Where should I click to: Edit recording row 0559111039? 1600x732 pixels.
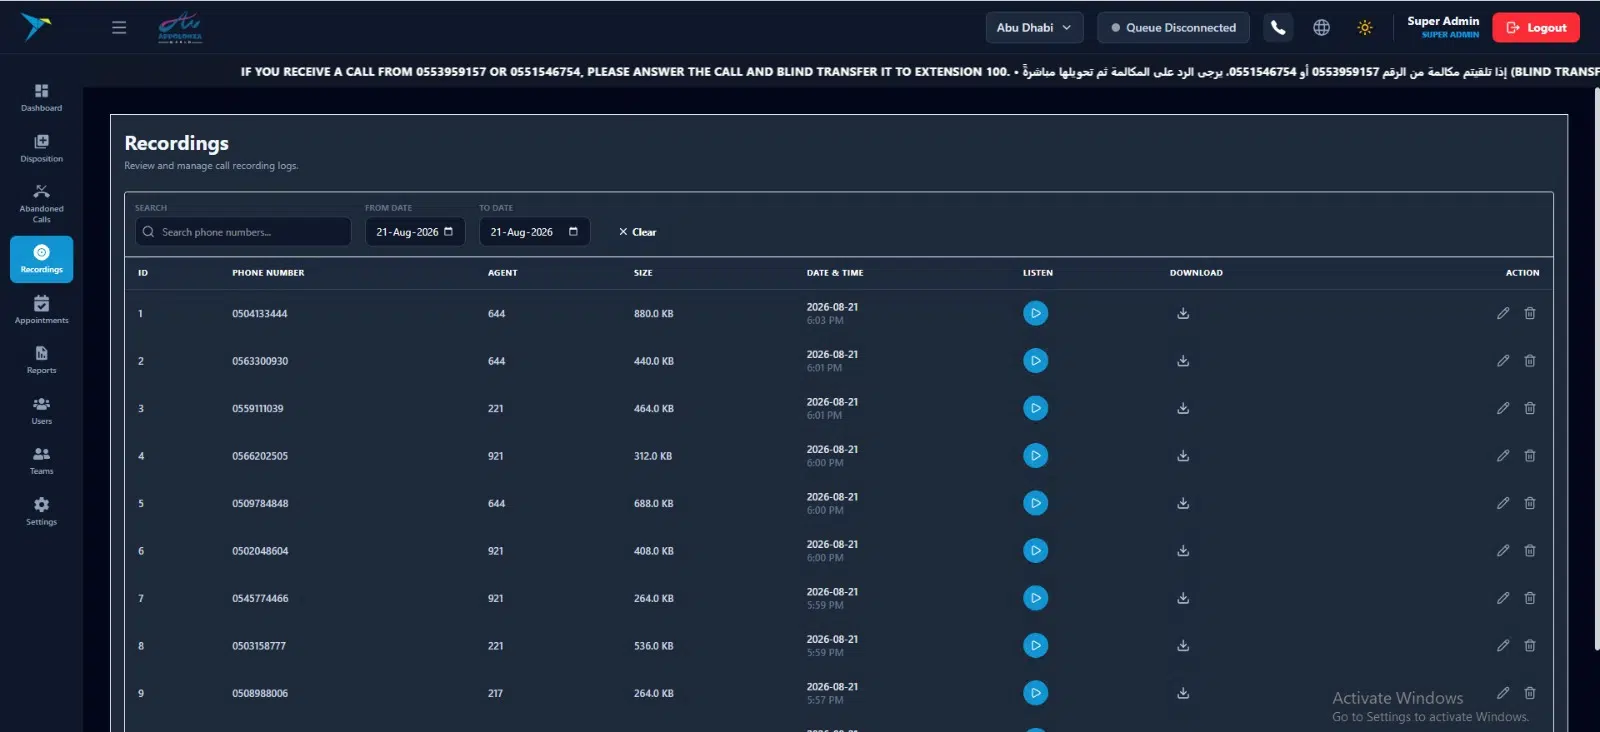tap(1503, 408)
